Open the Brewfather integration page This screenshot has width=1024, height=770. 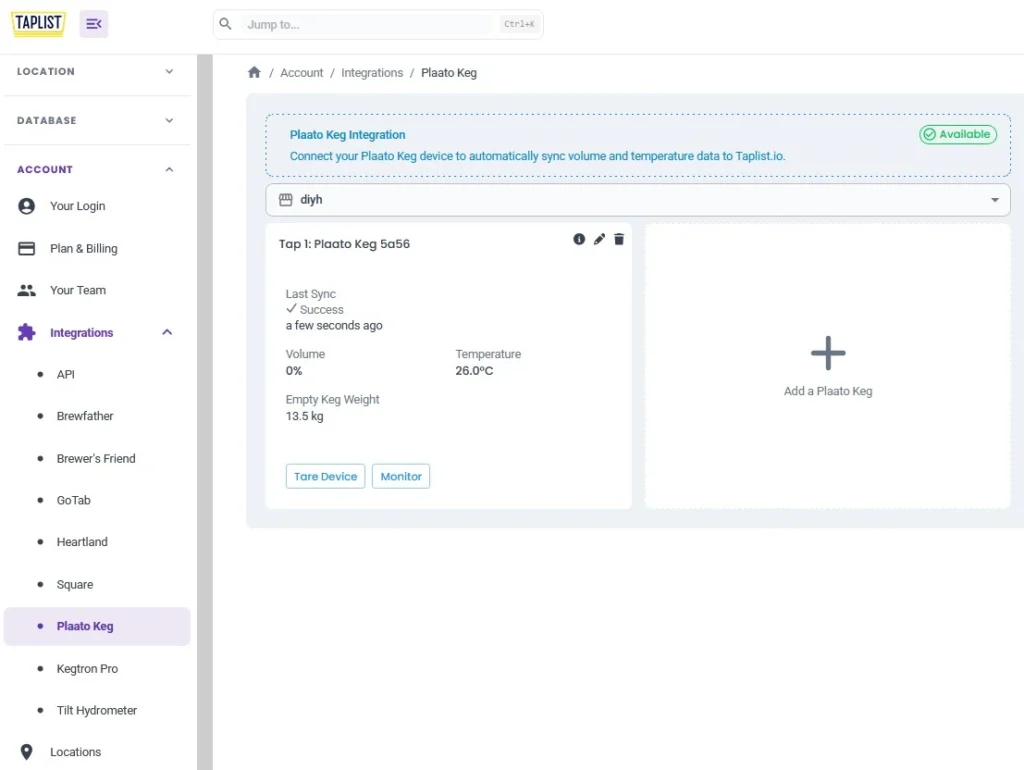85,416
